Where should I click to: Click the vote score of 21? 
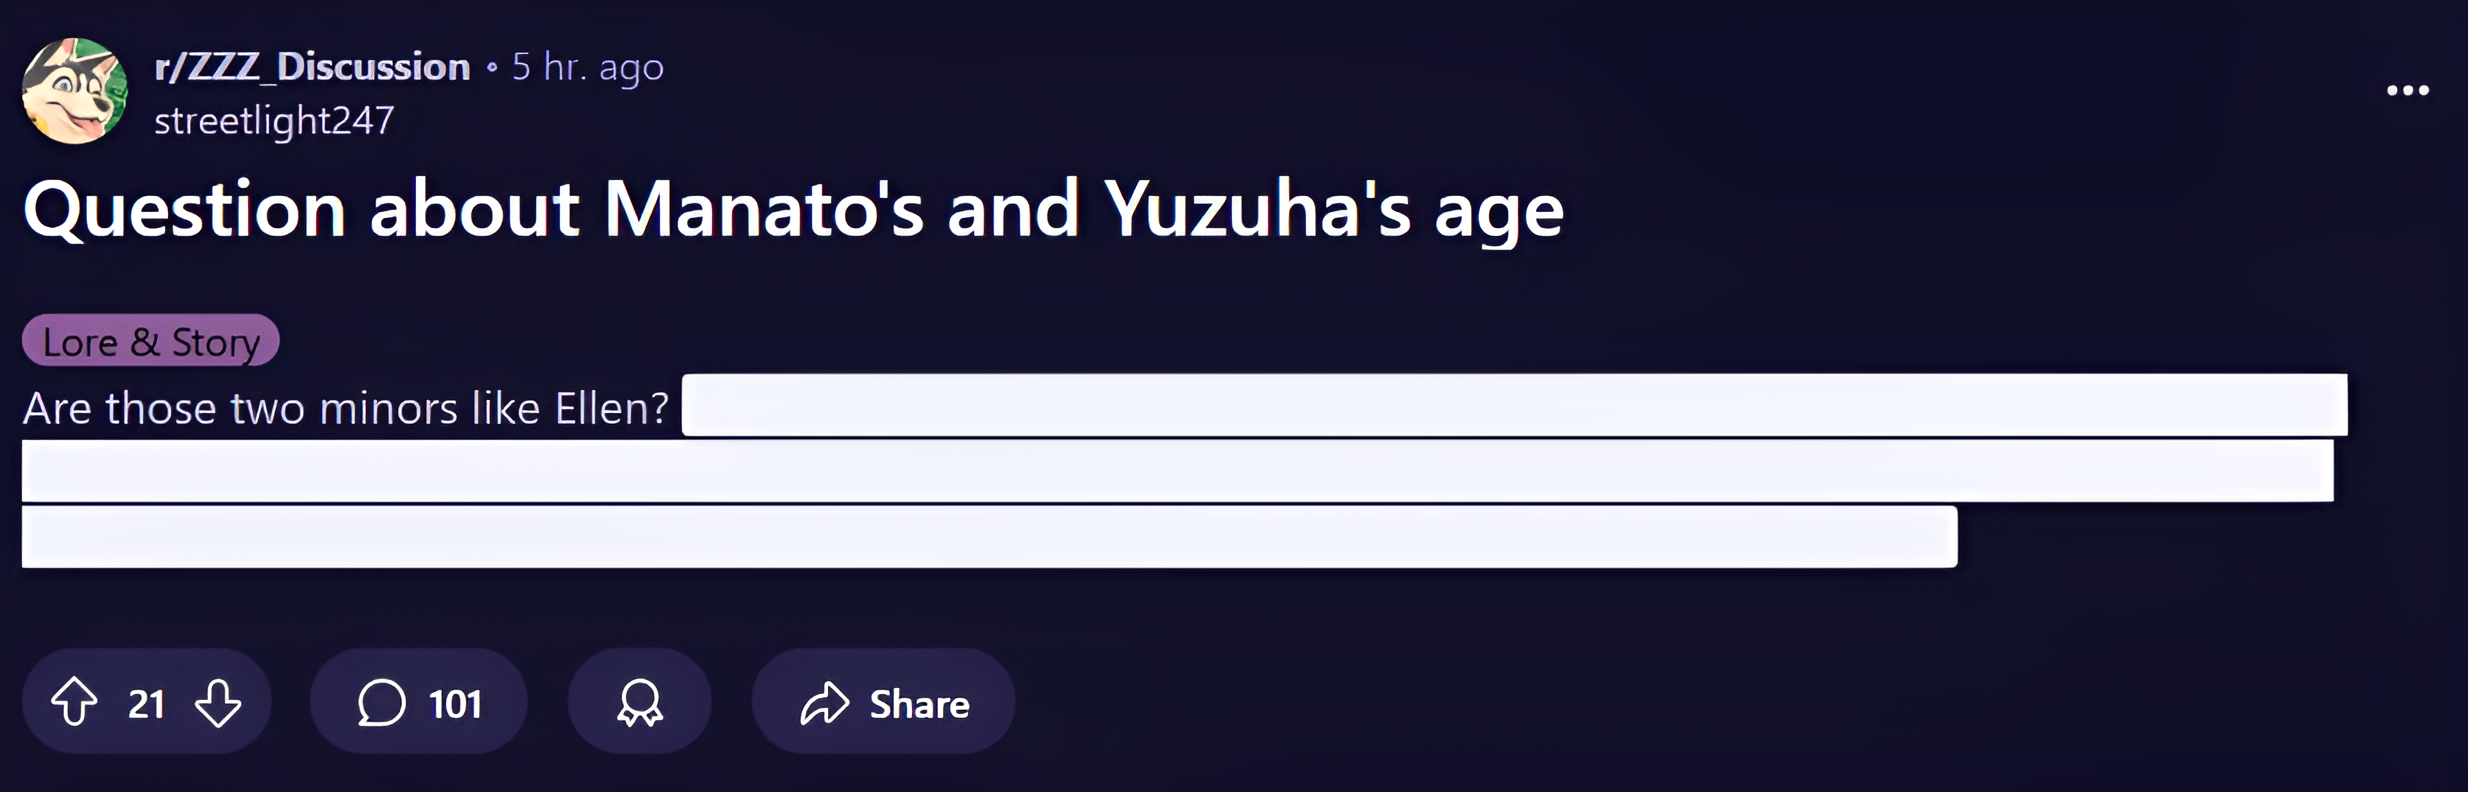pos(146,704)
